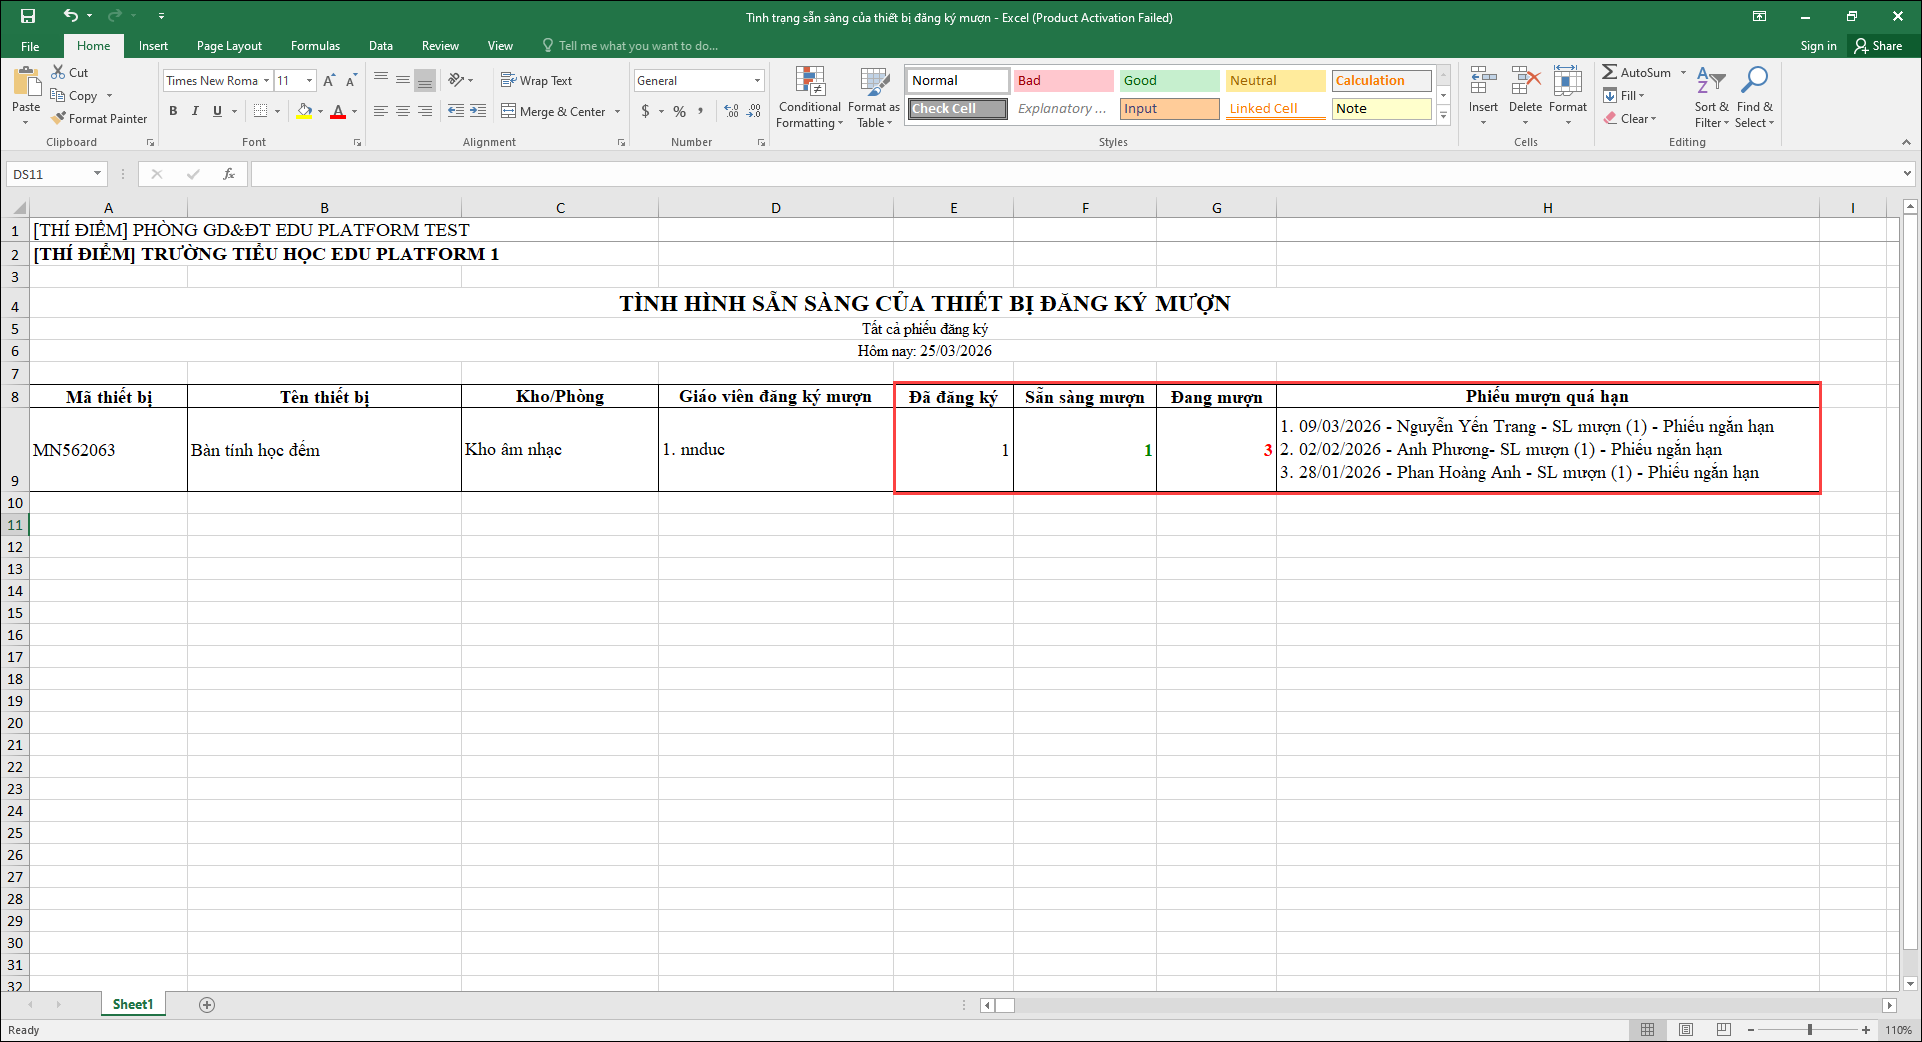
Task: Center text horizontally
Action: pos(403,111)
